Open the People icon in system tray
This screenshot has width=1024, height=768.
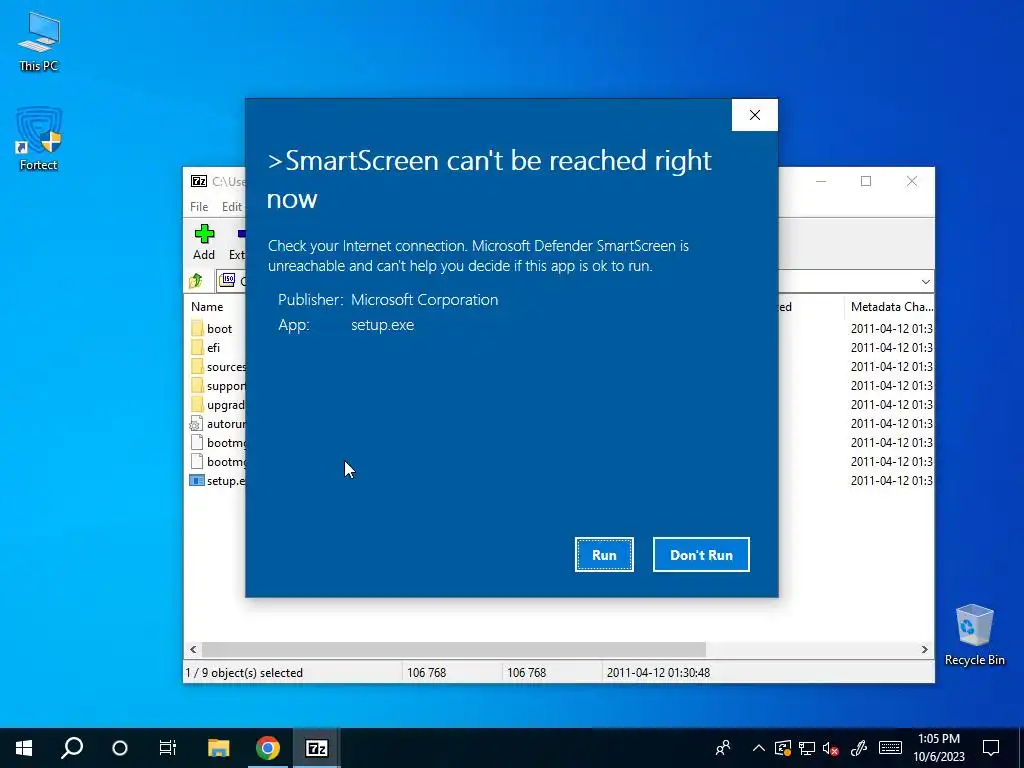tap(723, 748)
